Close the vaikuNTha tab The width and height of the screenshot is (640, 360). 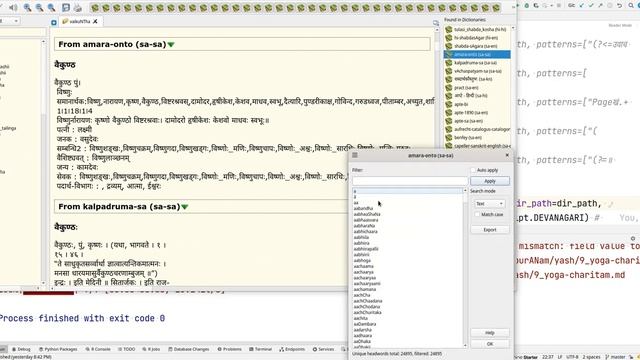[x=95, y=21]
